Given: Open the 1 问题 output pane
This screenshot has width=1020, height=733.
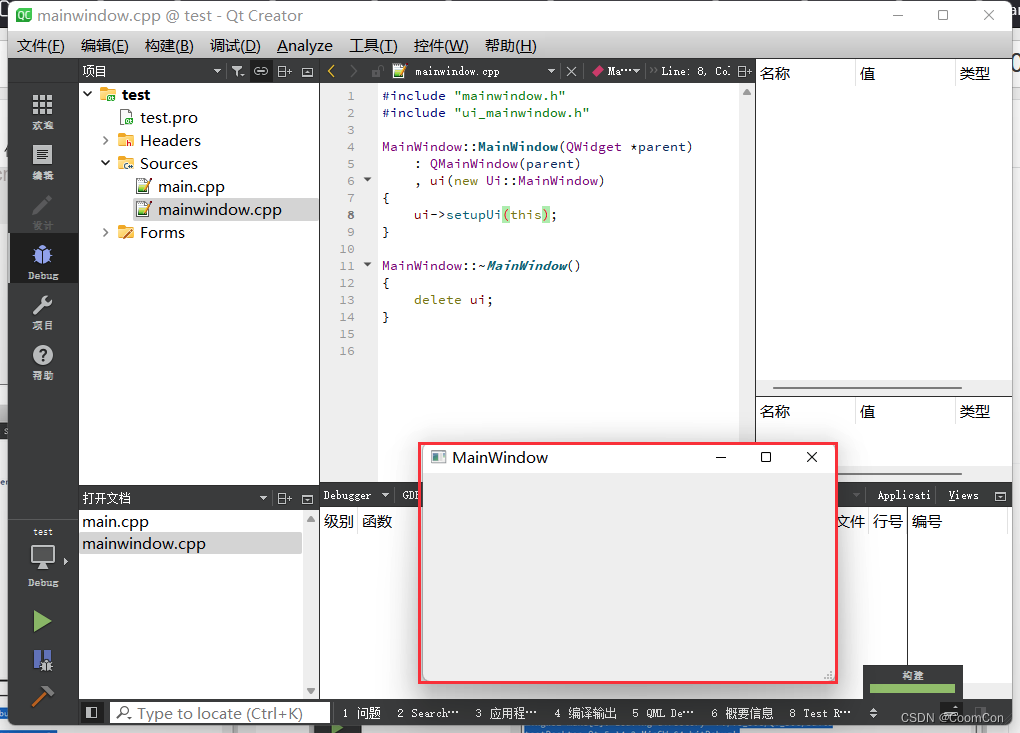Looking at the screenshot, I should point(362,713).
